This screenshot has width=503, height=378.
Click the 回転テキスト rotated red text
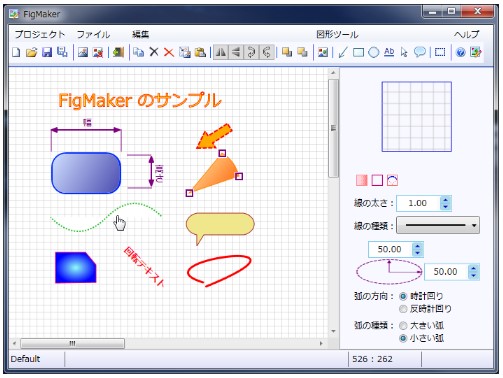(x=144, y=267)
